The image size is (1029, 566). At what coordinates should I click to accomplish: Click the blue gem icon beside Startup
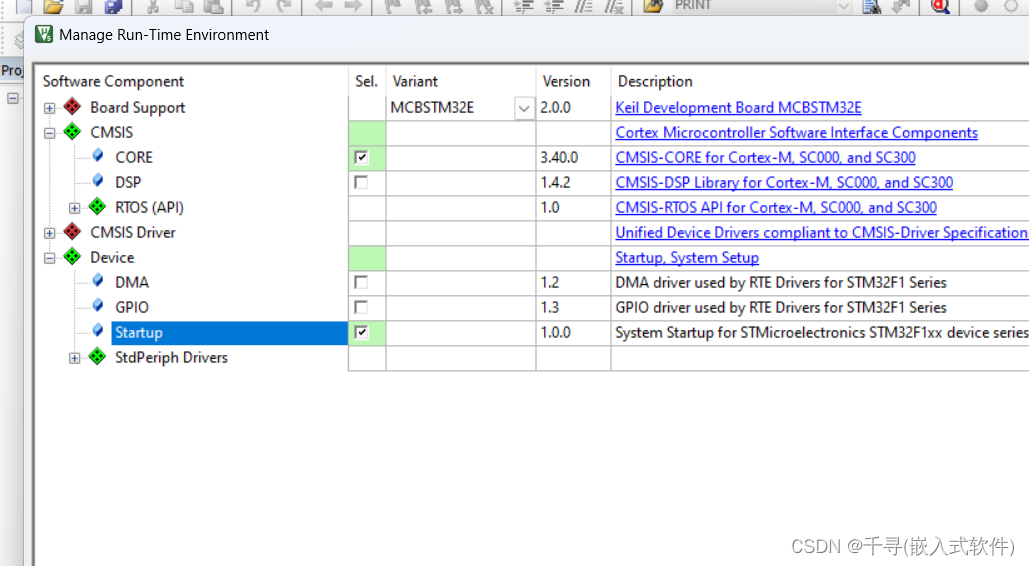pyautogui.click(x=98, y=330)
